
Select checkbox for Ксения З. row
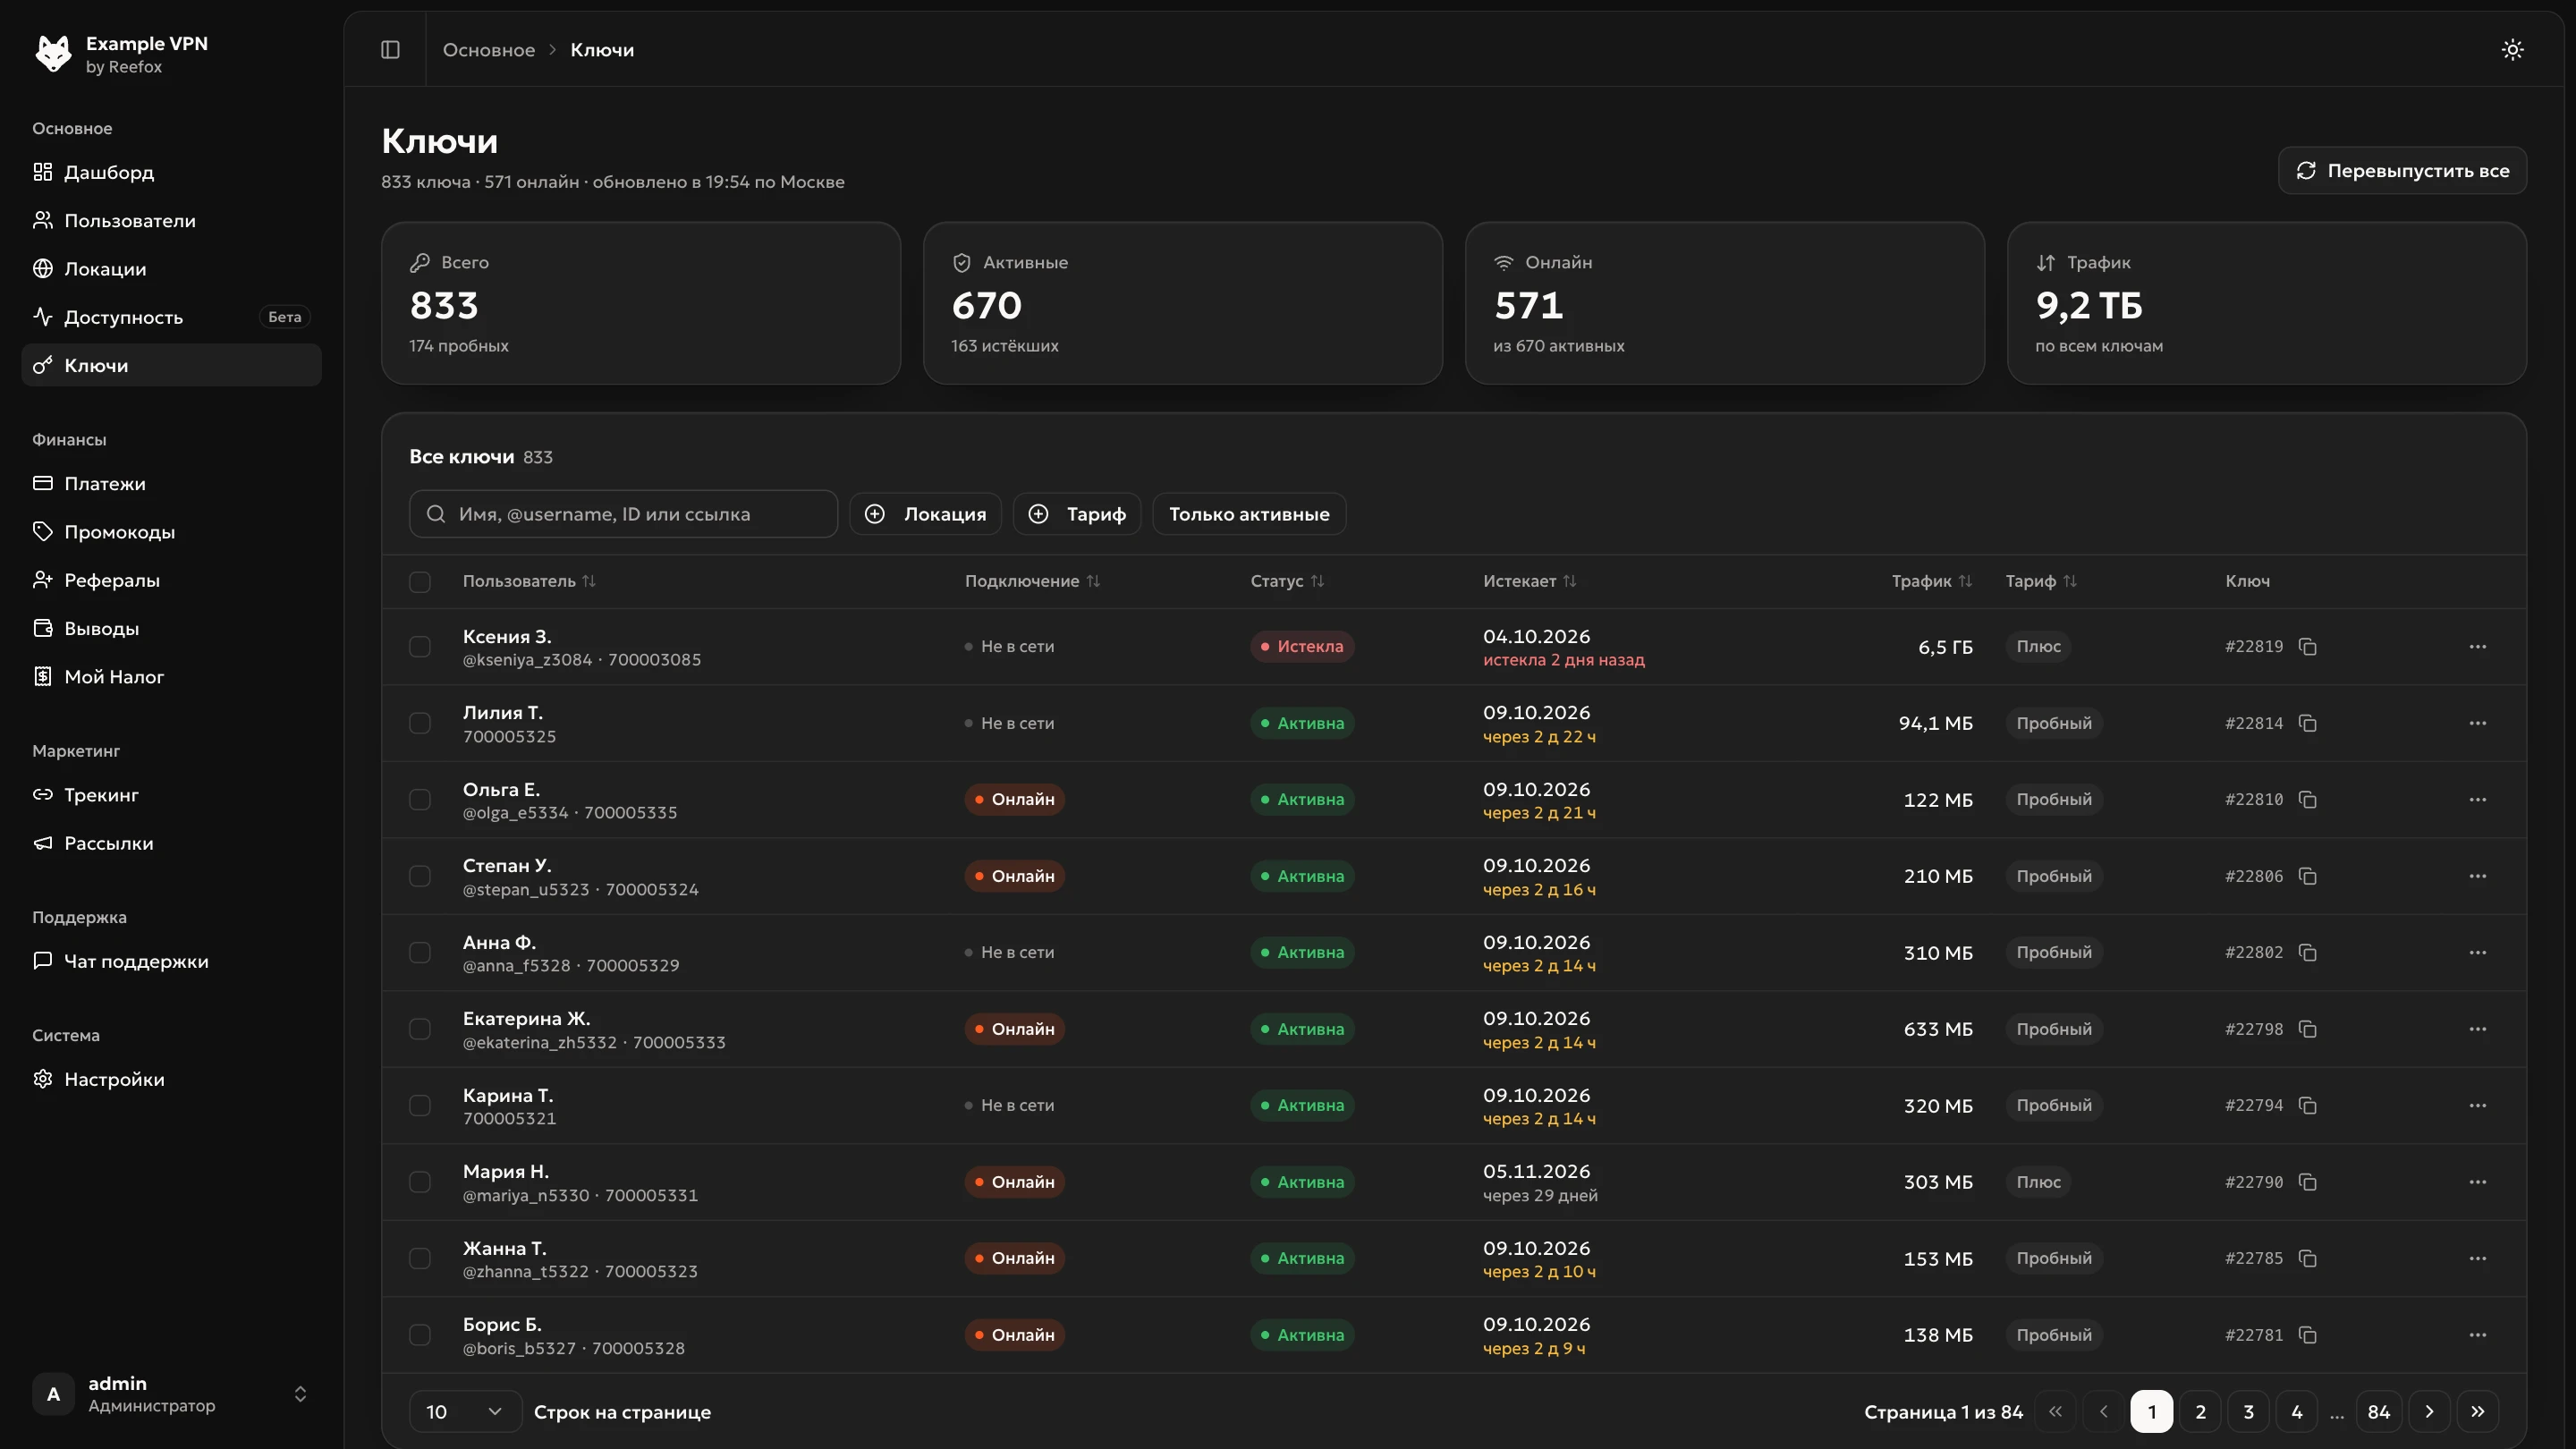click(420, 647)
